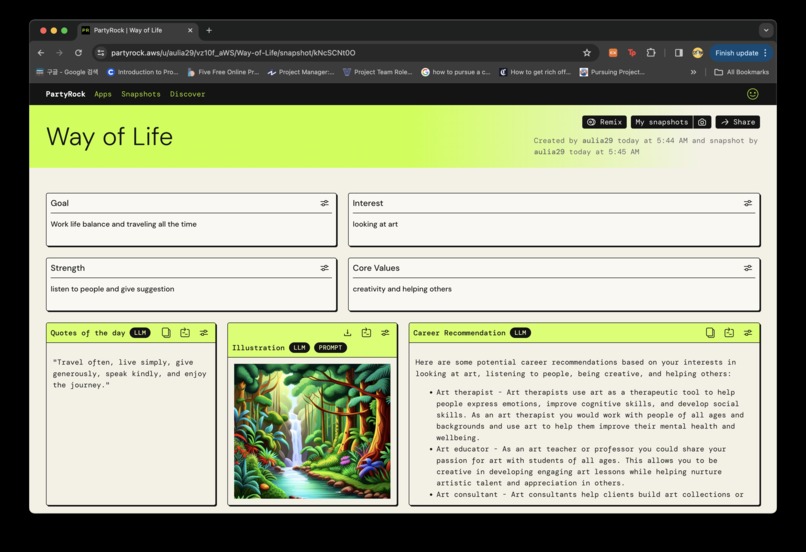Edit settings of Quotes of the day widget
Viewport: 806px width, 552px height.
(x=204, y=333)
